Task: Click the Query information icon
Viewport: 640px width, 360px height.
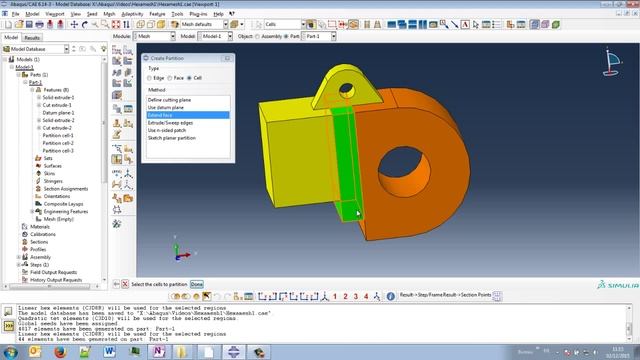Action: pos(391,296)
